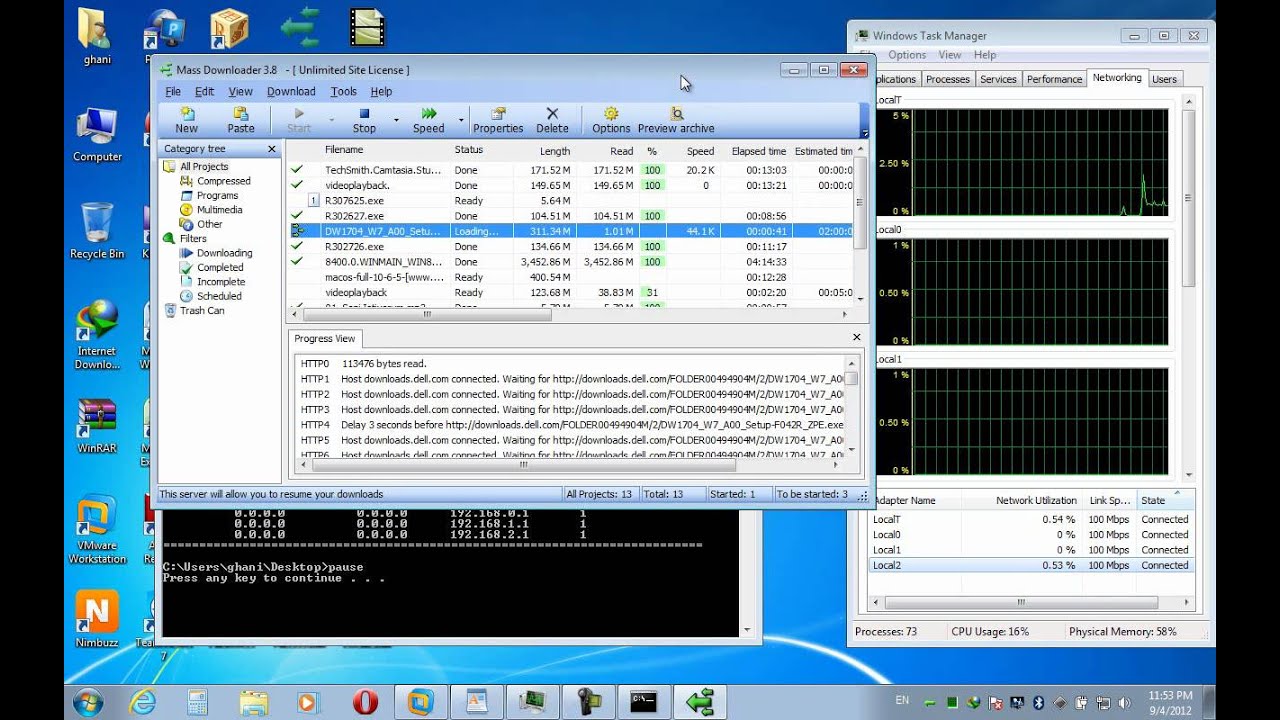Open the Options menu in Task Manager
Image resolution: width=1280 pixels, height=720 pixels.
[906, 55]
